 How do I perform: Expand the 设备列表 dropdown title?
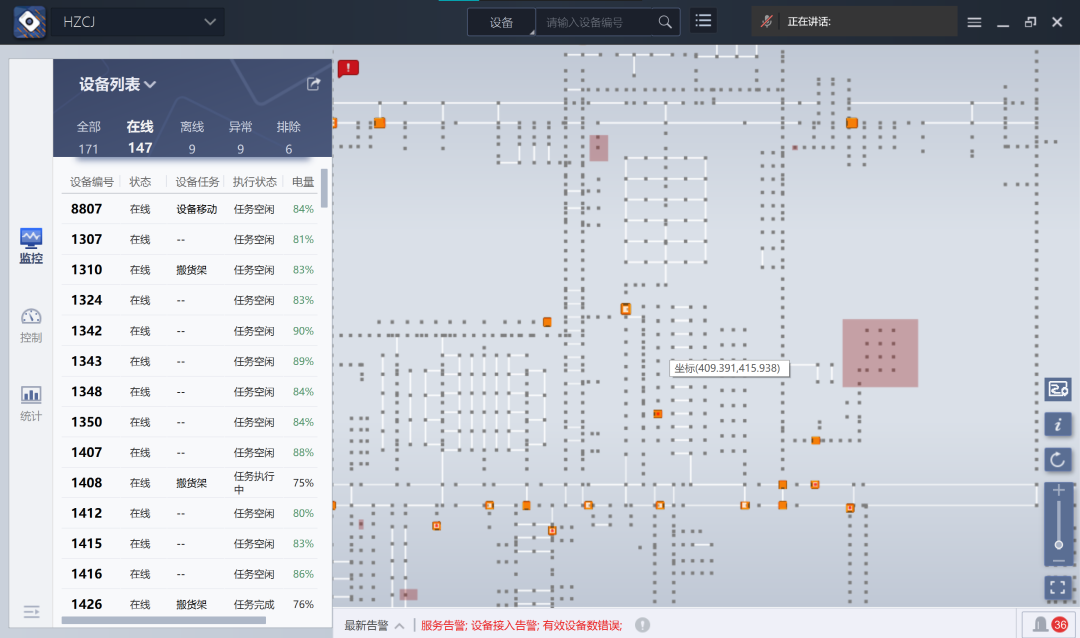point(118,84)
